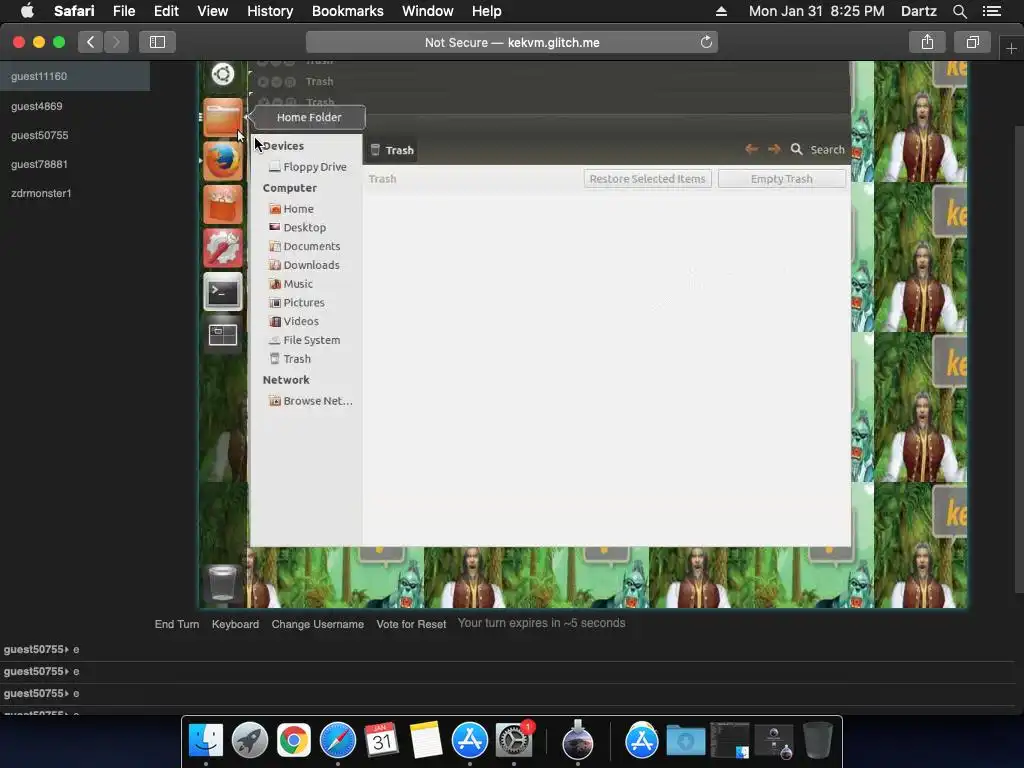The image size is (1024, 768).
Task: Open File System in the sidebar
Action: (304, 340)
